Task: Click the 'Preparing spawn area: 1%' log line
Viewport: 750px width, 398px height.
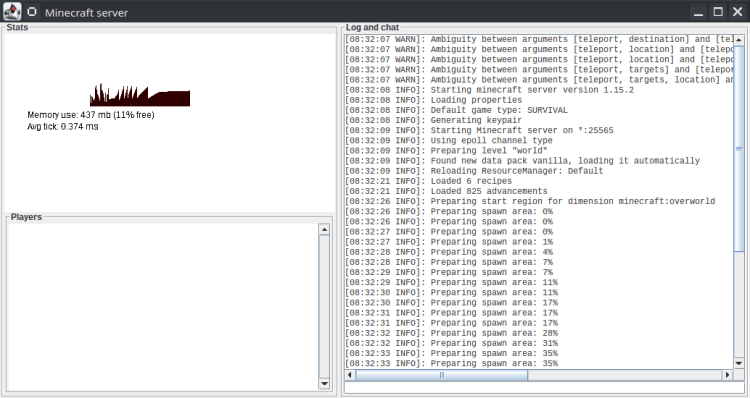Action: pyautogui.click(x=449, y=242)
